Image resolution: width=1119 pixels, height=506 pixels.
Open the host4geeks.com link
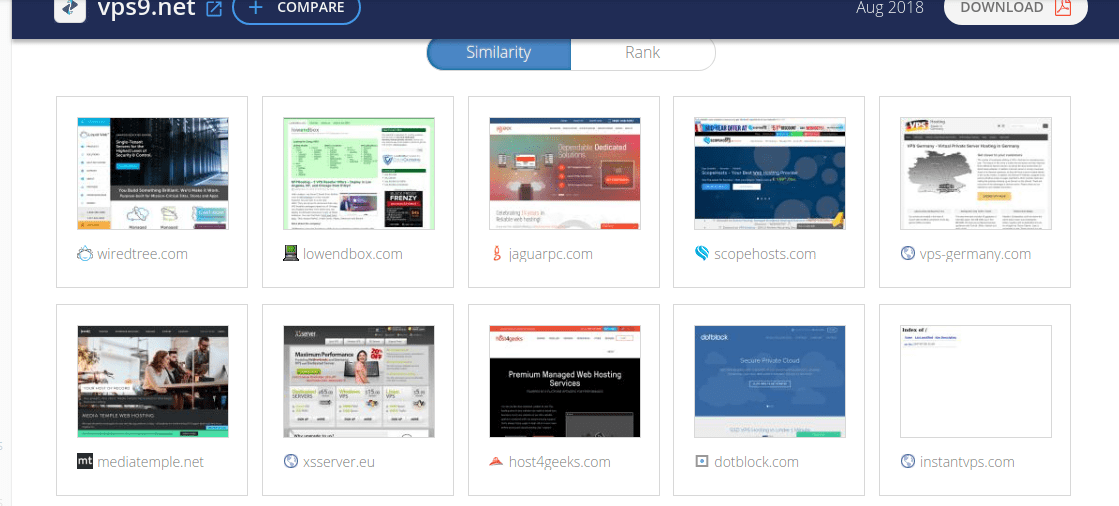tap(560, 462)
